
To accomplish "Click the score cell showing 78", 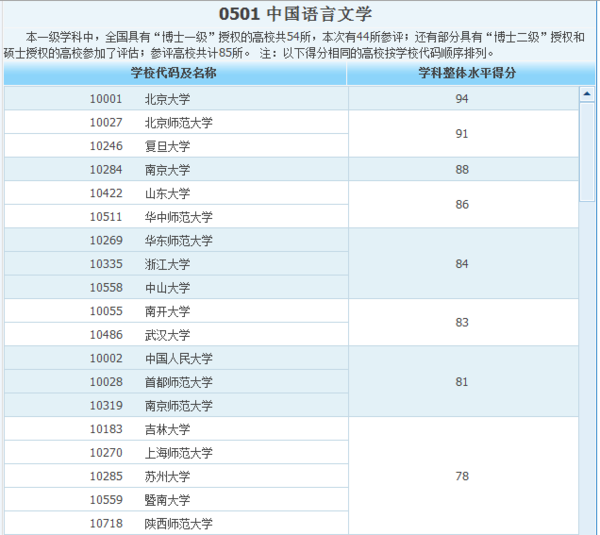I will point(463,476).
